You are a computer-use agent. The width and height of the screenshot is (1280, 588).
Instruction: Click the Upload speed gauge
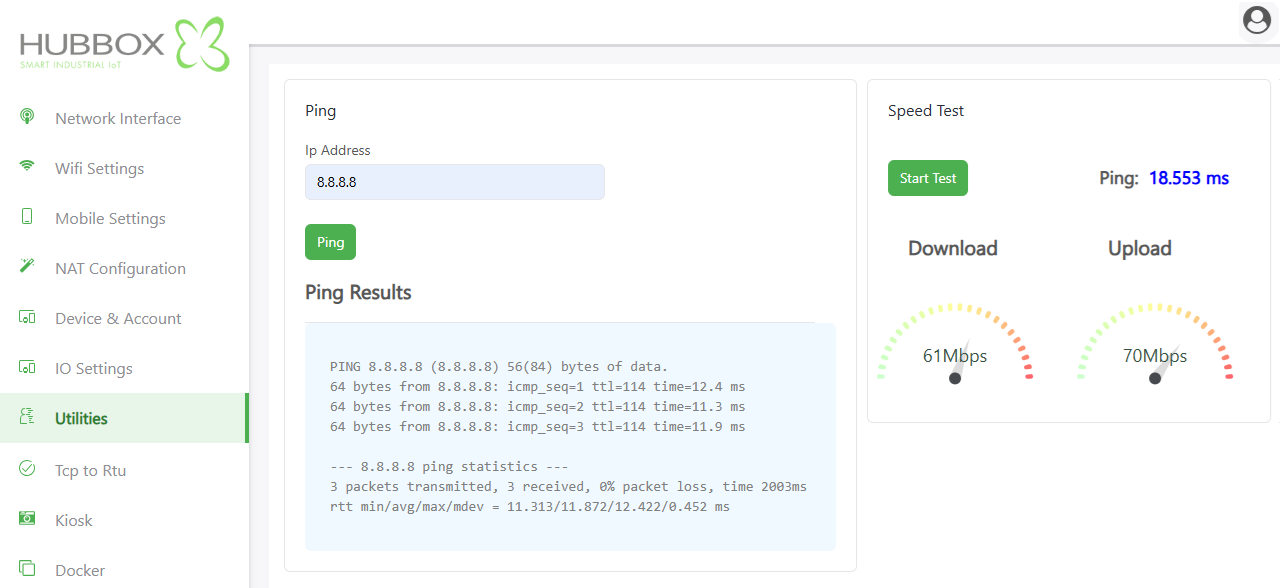[x=1155, y=345]
